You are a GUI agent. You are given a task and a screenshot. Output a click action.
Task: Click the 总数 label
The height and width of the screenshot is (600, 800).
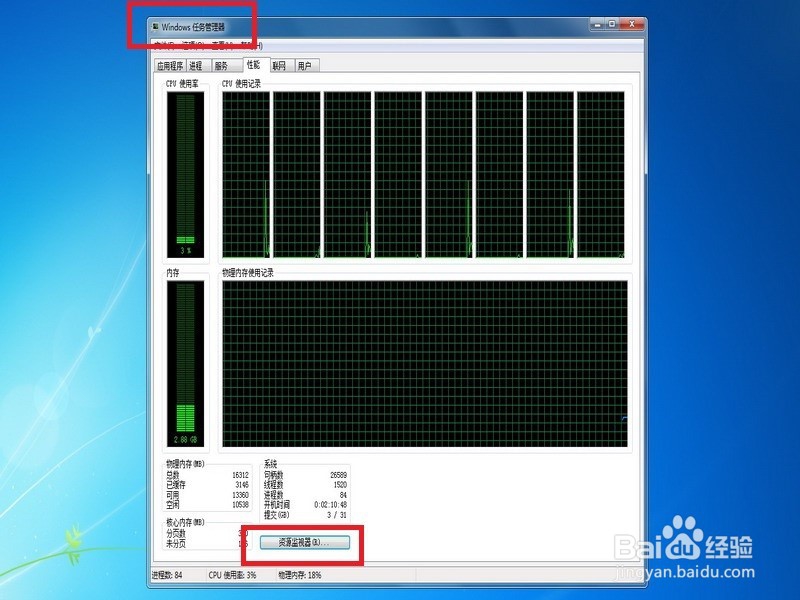point(173,475)
